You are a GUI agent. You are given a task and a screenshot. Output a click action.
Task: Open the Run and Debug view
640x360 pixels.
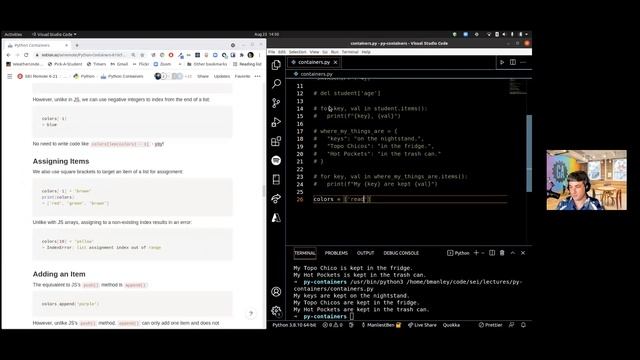[x=276, y=122]
